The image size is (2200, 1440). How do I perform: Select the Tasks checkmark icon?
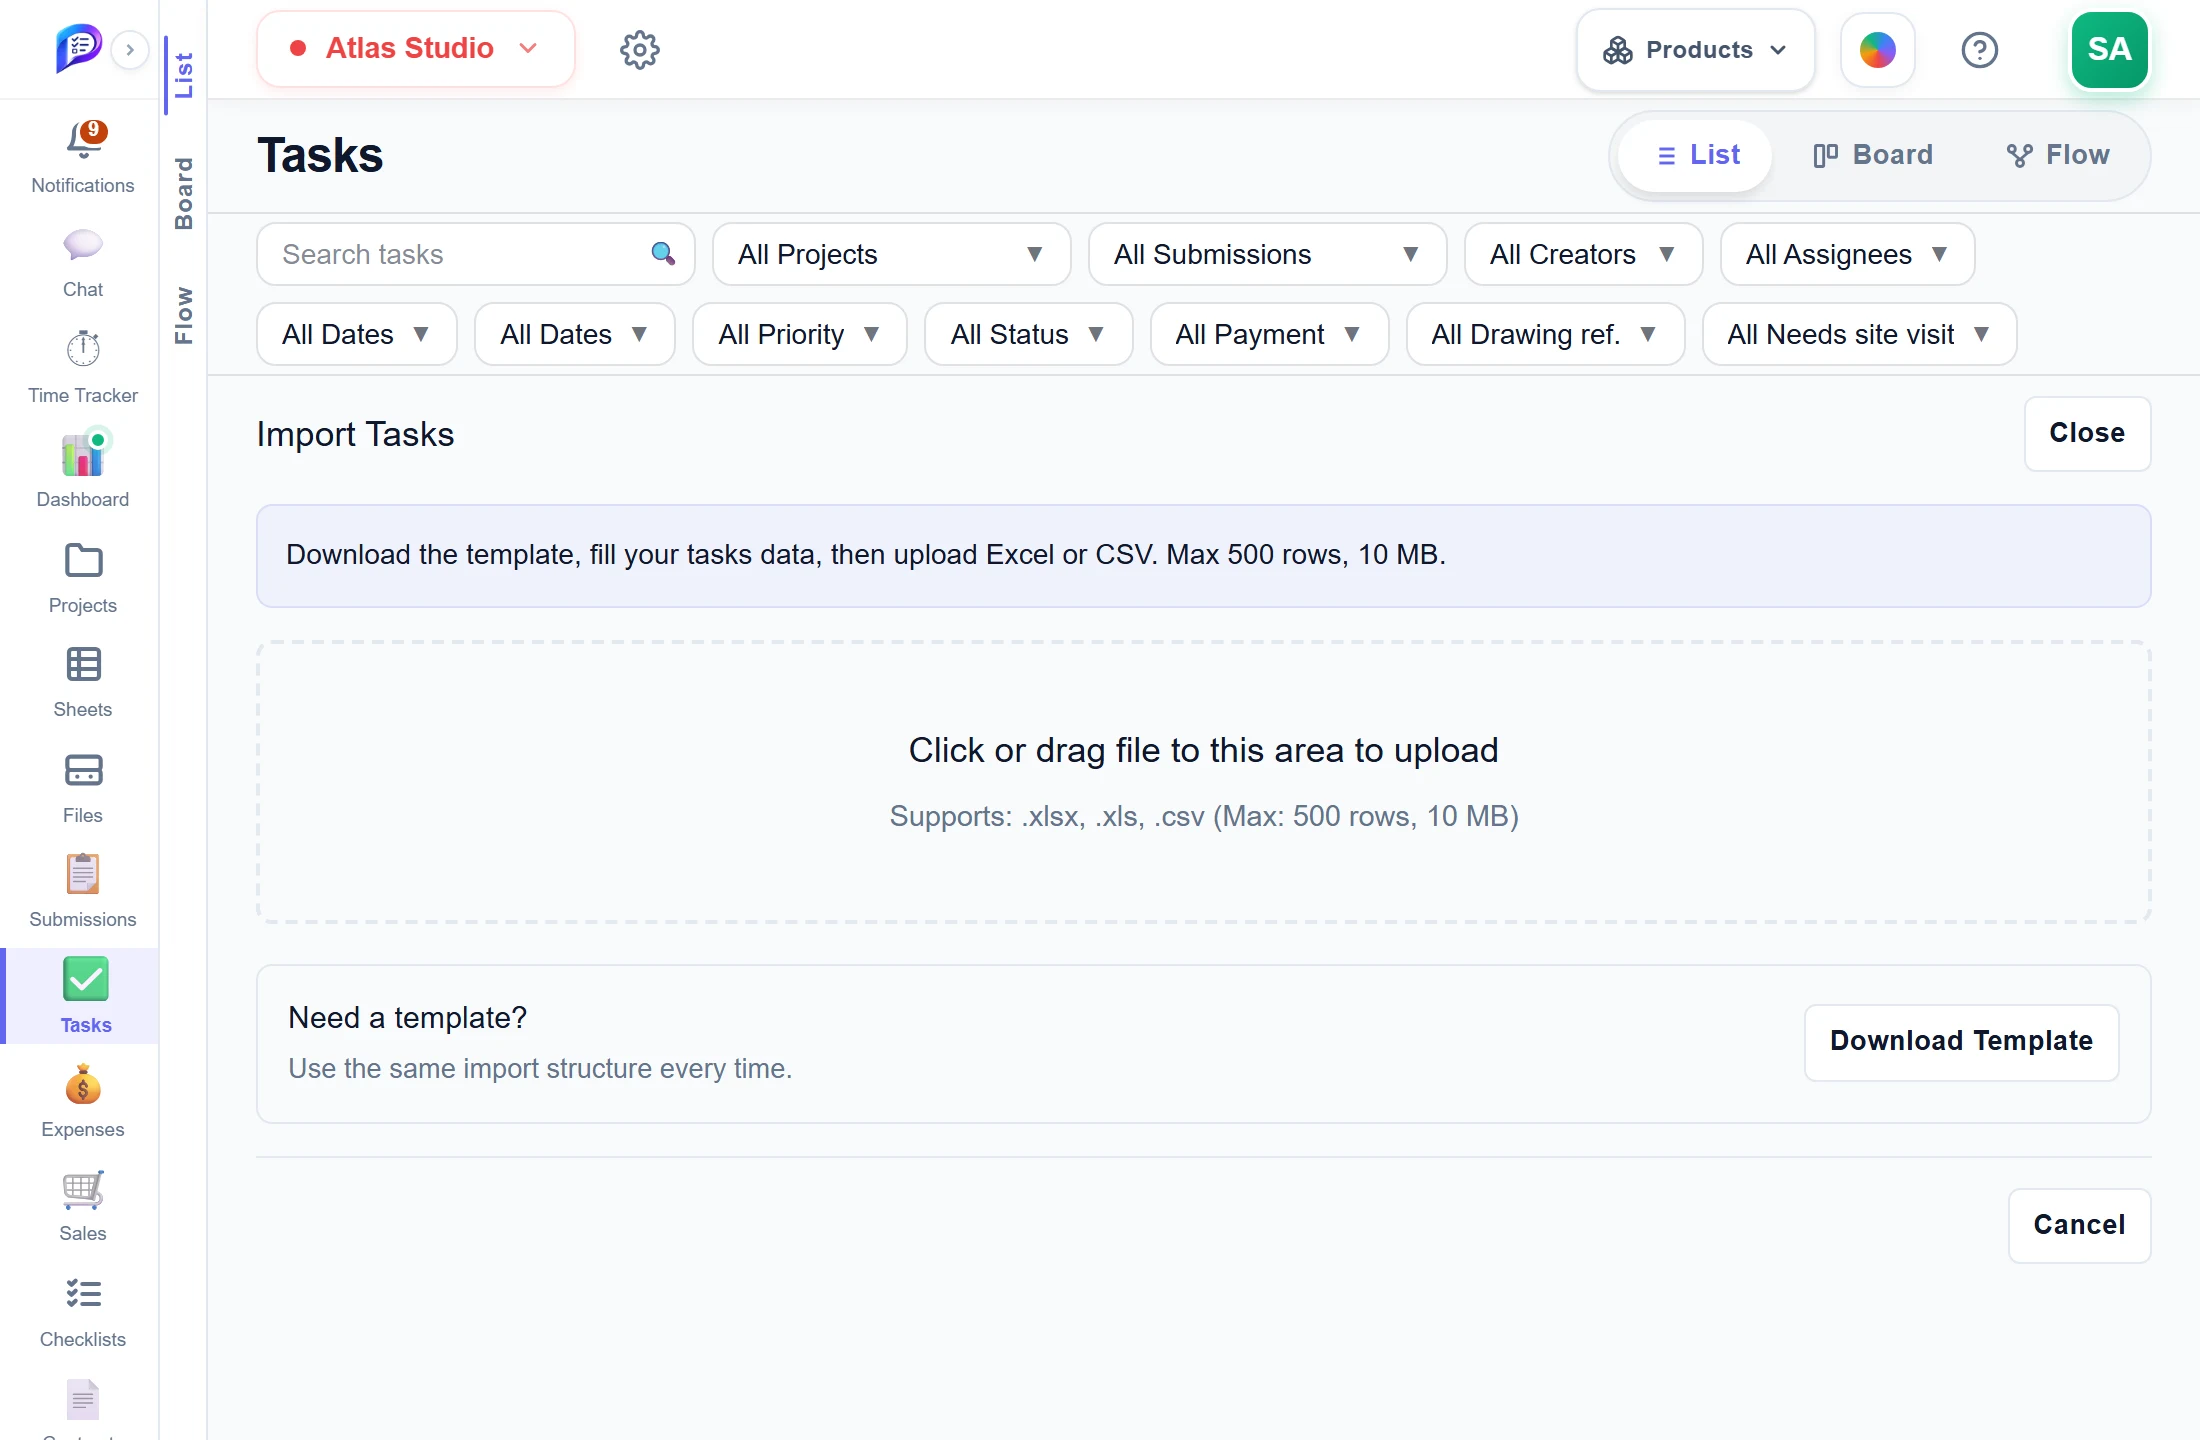[86, 980]
